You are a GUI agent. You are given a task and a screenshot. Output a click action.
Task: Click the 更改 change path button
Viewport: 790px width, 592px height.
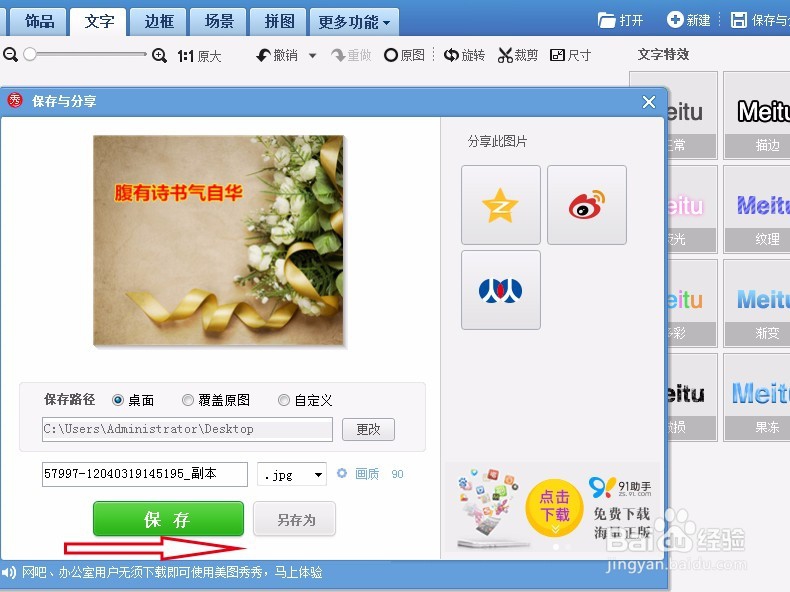point(368,429)
